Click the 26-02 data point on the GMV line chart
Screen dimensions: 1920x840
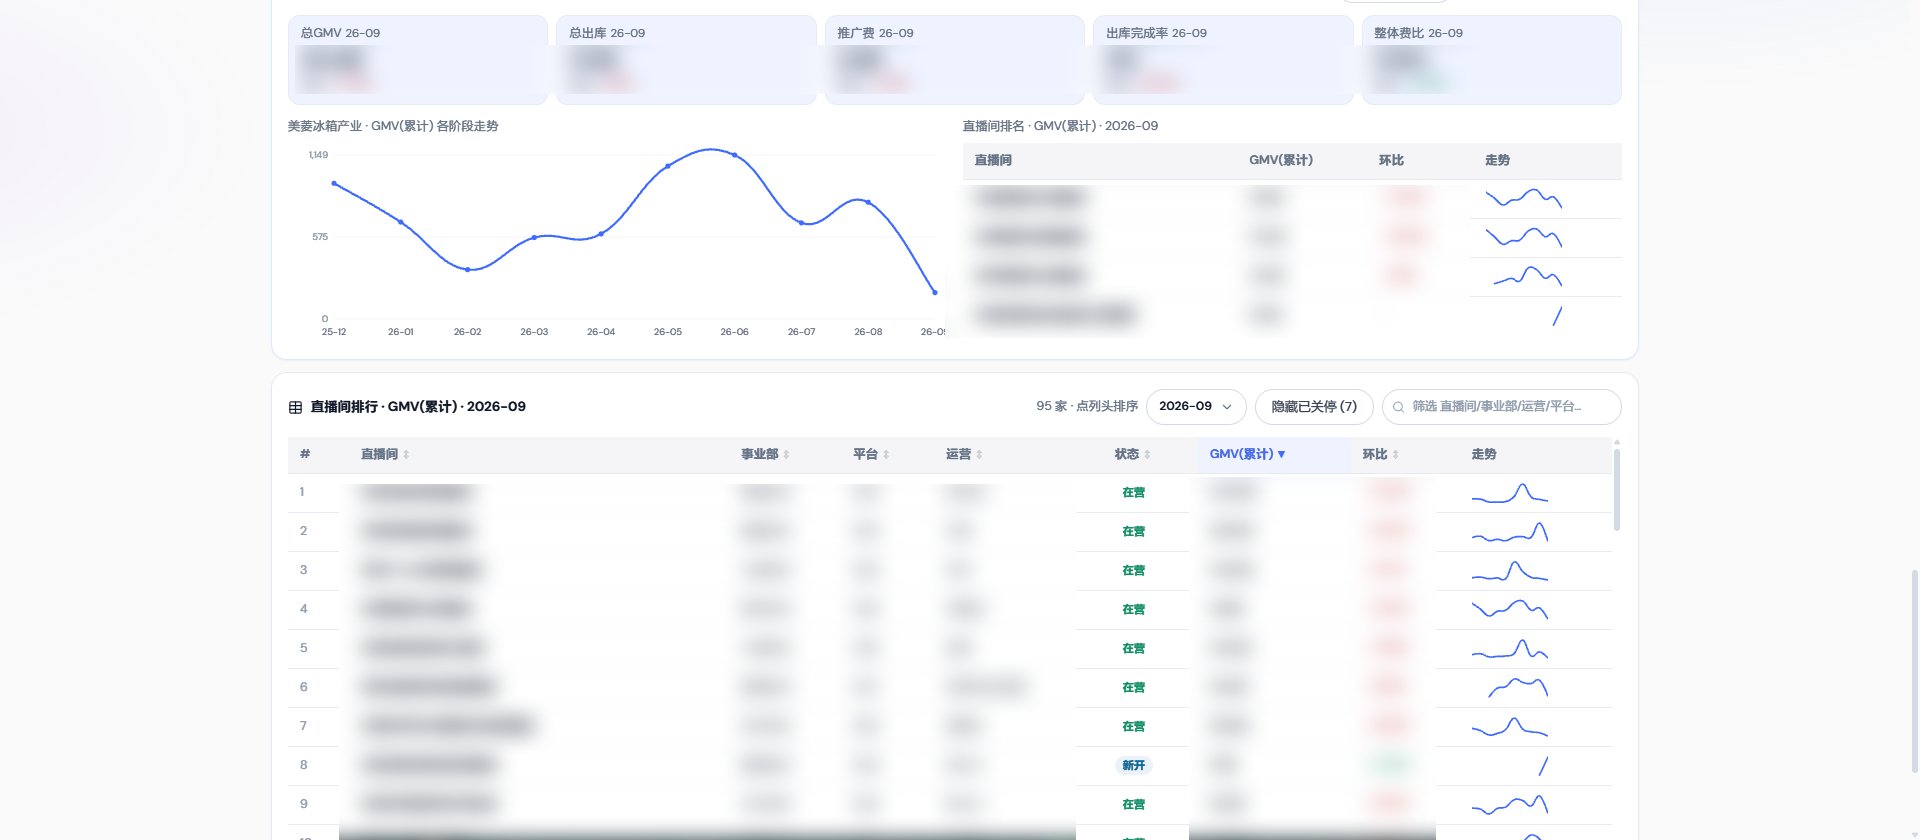point(467,270)
